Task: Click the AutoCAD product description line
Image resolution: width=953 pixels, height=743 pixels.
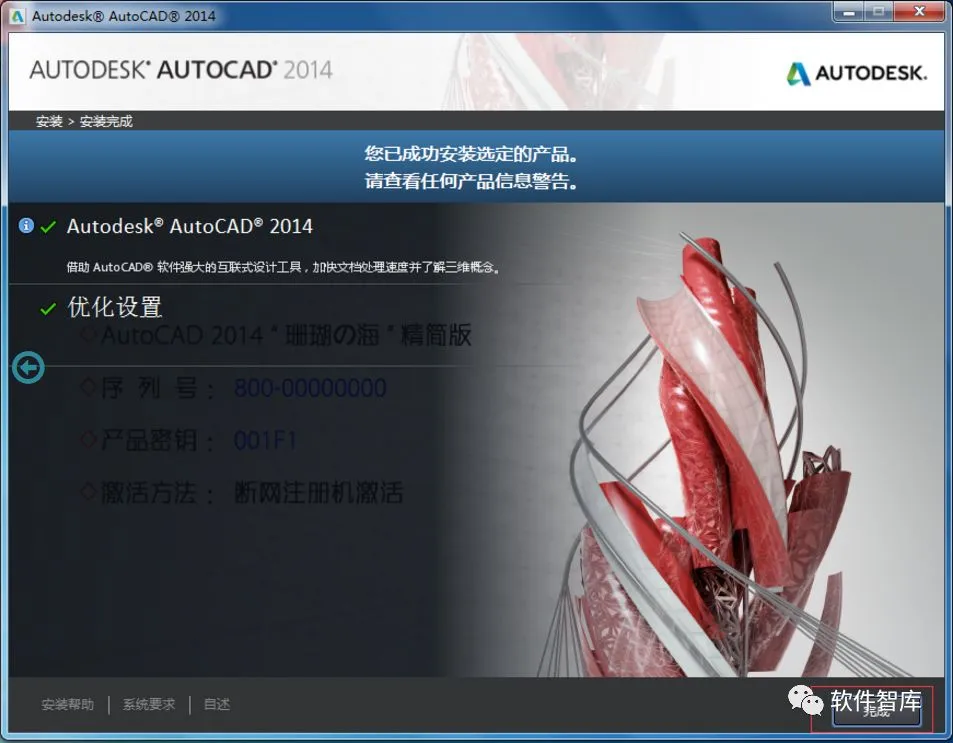Action: [284, 267]
